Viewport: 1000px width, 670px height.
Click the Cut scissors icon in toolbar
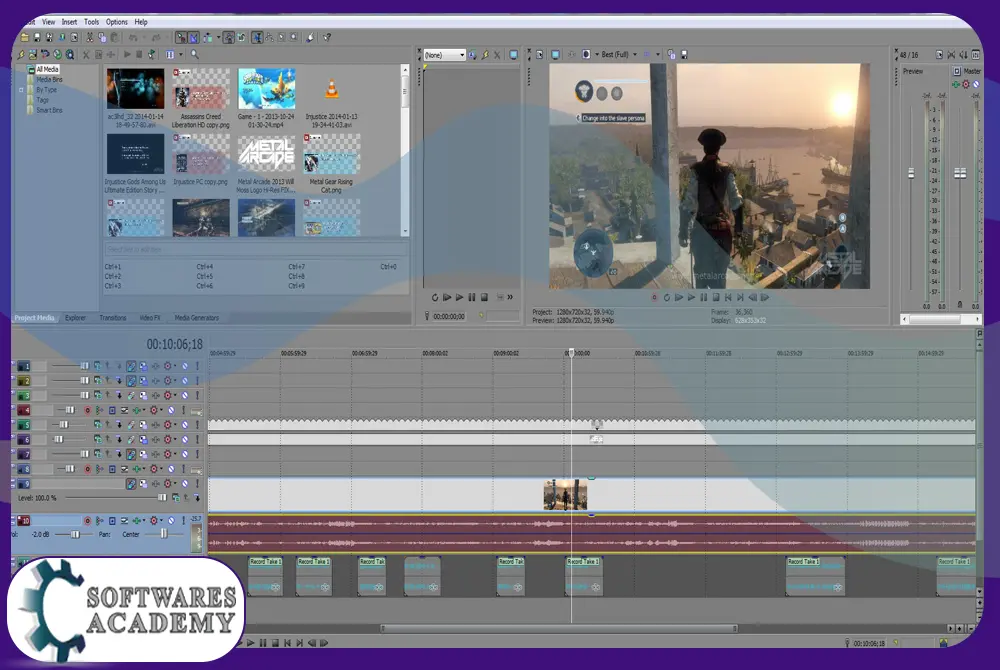click(89, 38)
